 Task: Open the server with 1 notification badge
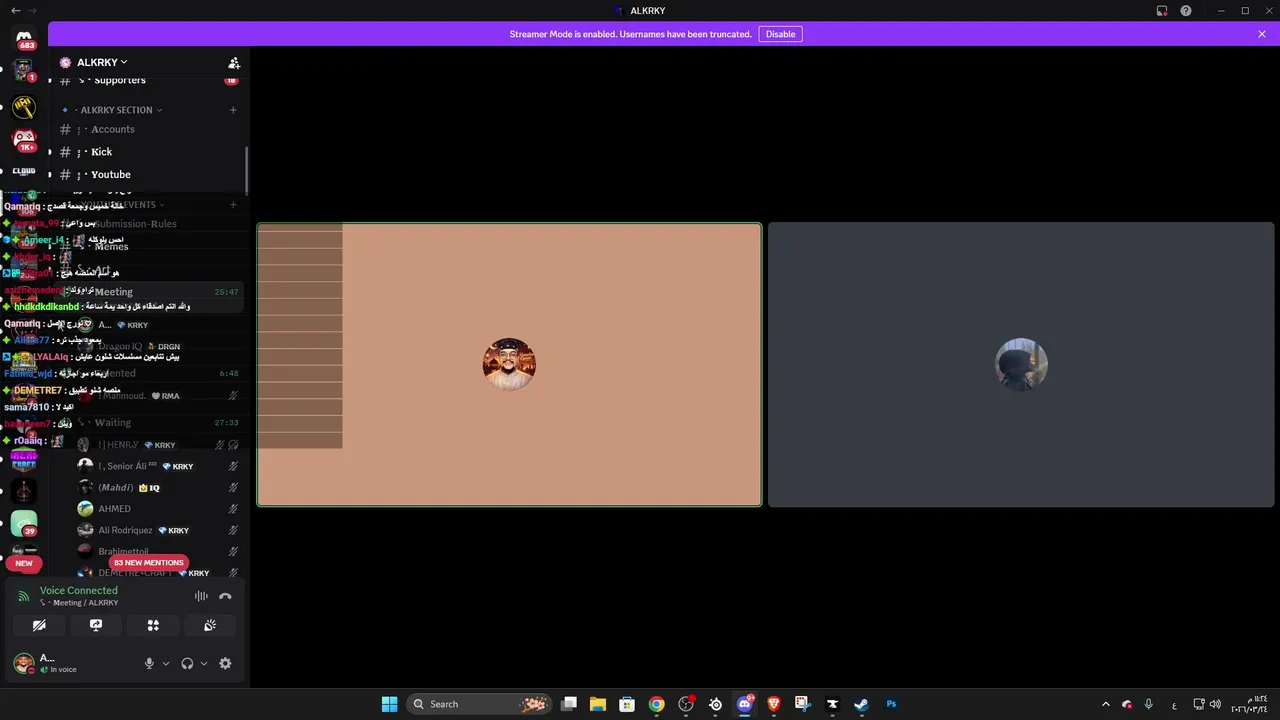(24, 72)
